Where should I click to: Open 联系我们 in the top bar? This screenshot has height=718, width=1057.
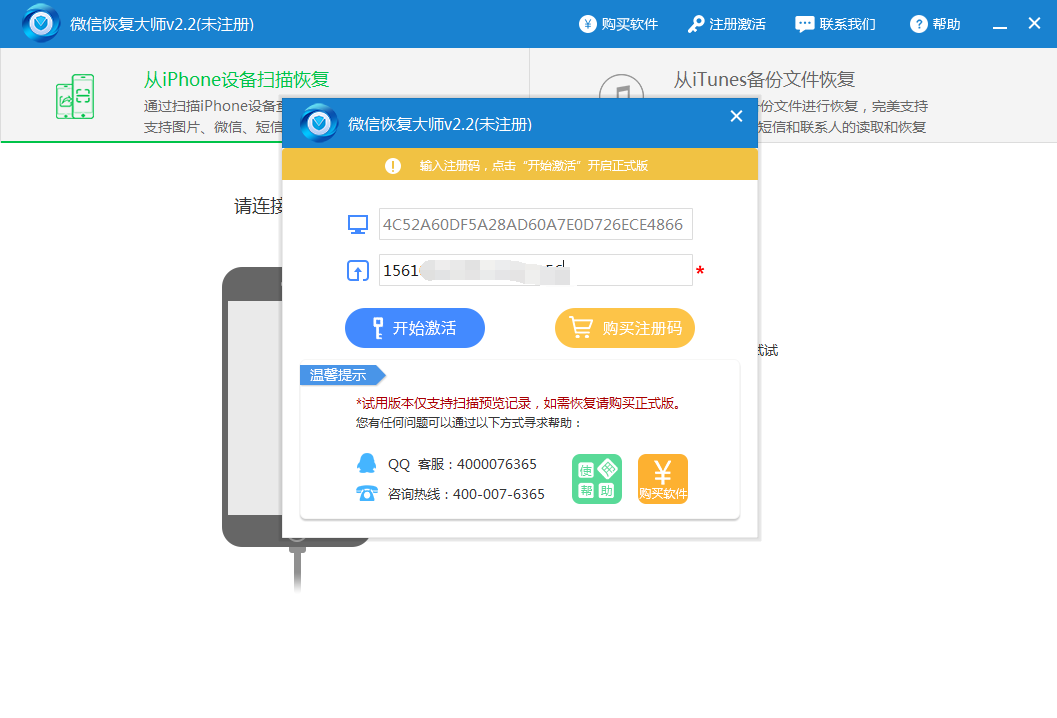(836, 24)
